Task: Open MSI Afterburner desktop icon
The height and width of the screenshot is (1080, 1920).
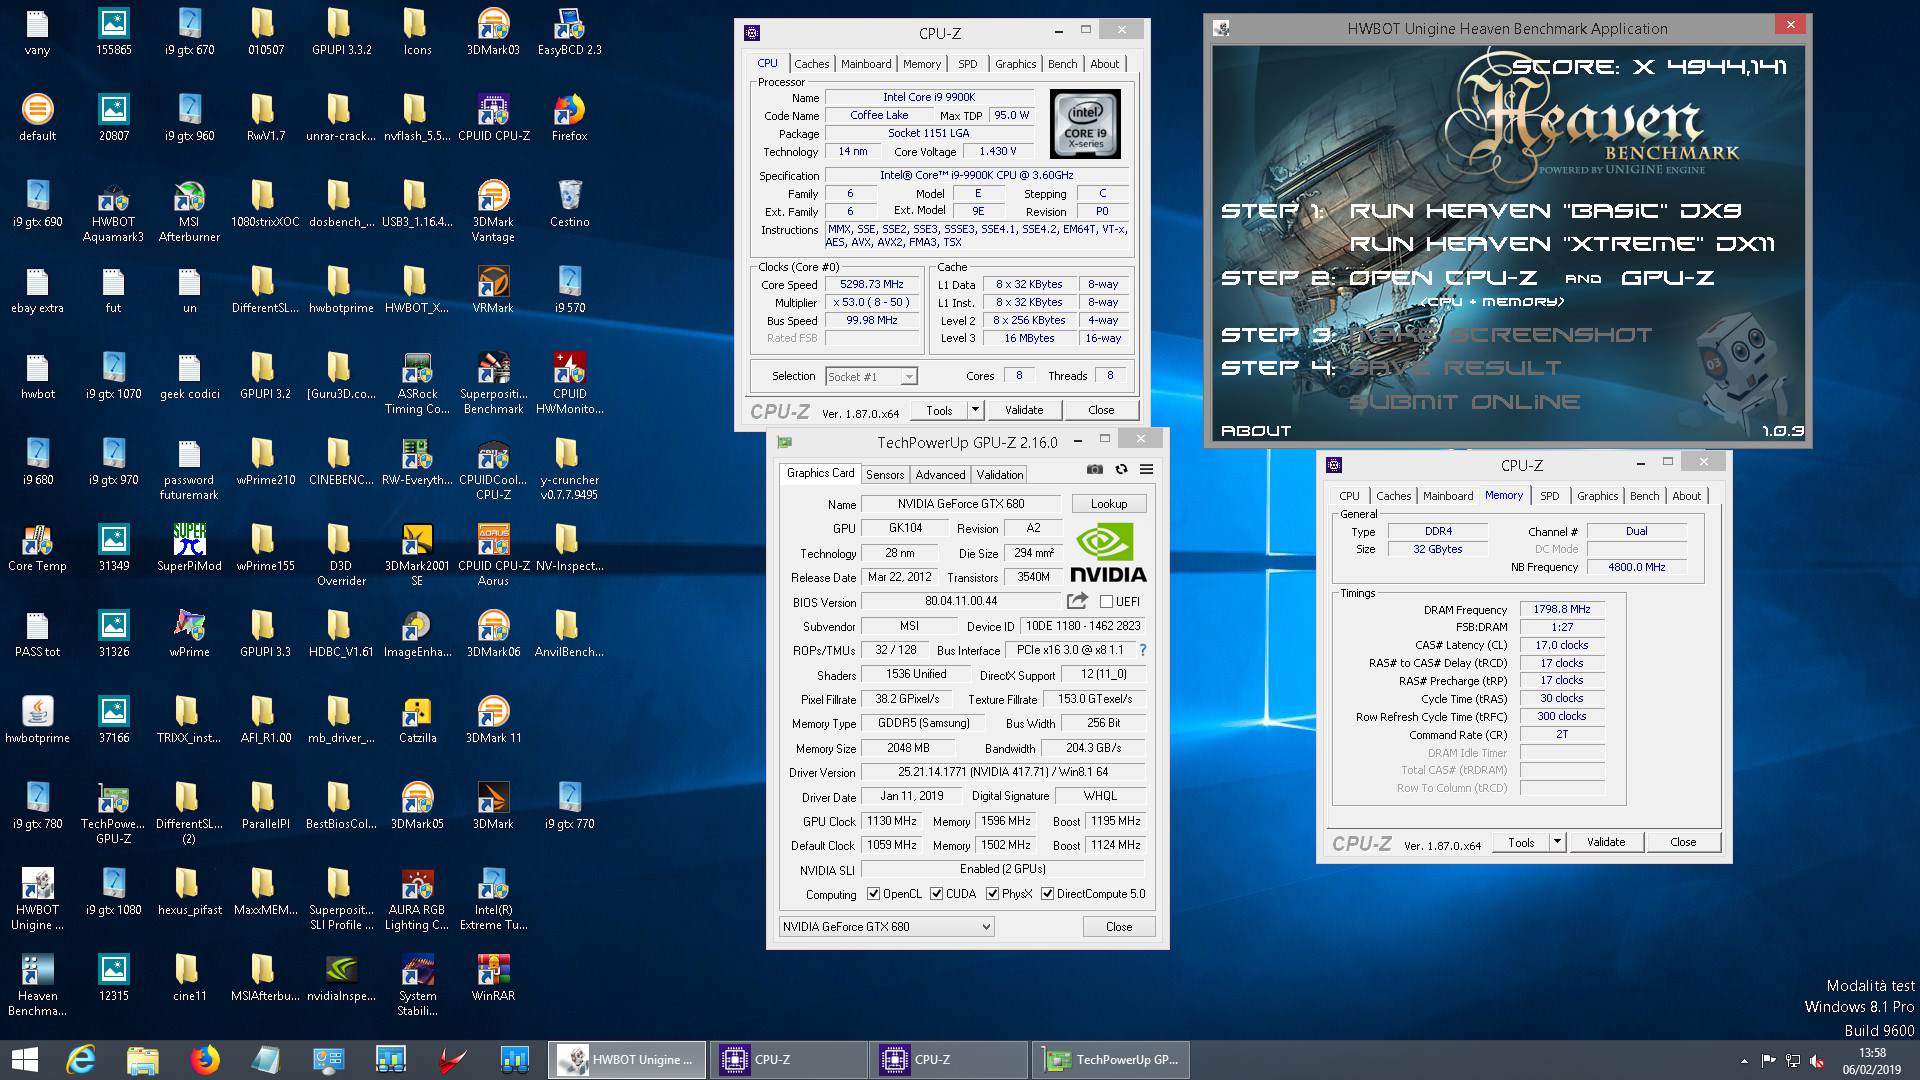Action: pyautogui.click(x=189, y=211)
